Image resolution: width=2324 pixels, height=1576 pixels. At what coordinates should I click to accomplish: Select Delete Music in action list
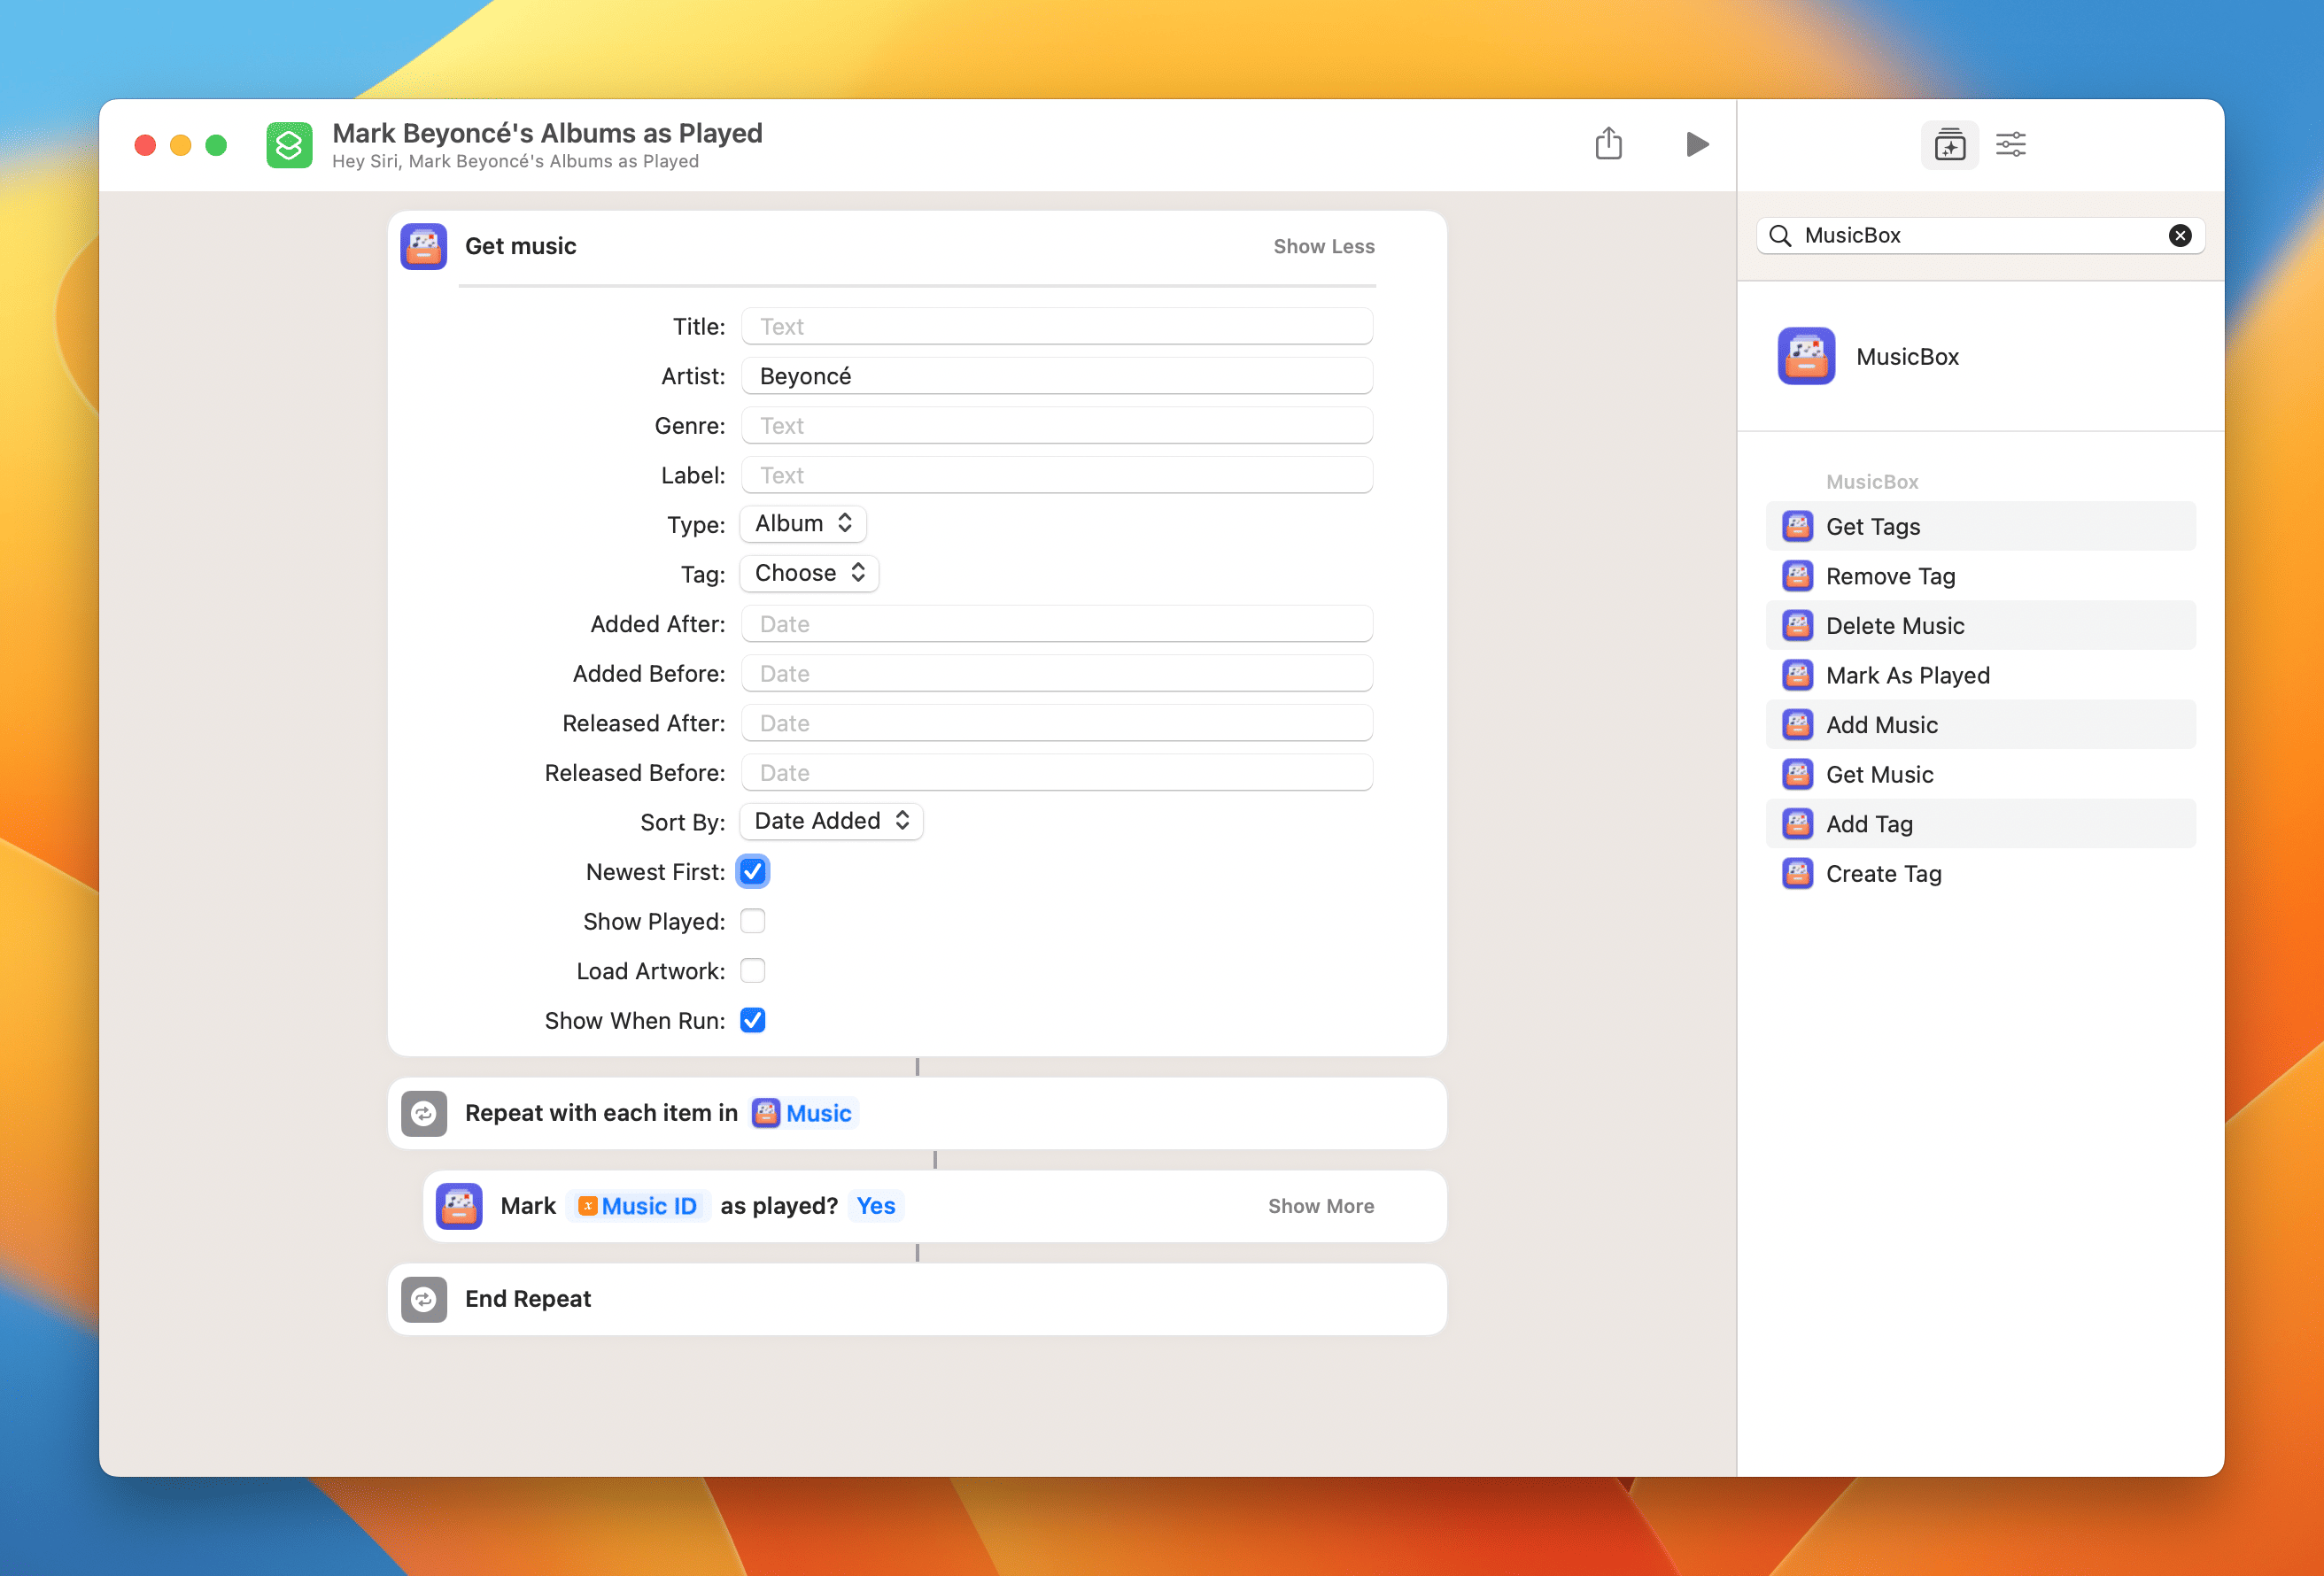tap(1981, 626)
